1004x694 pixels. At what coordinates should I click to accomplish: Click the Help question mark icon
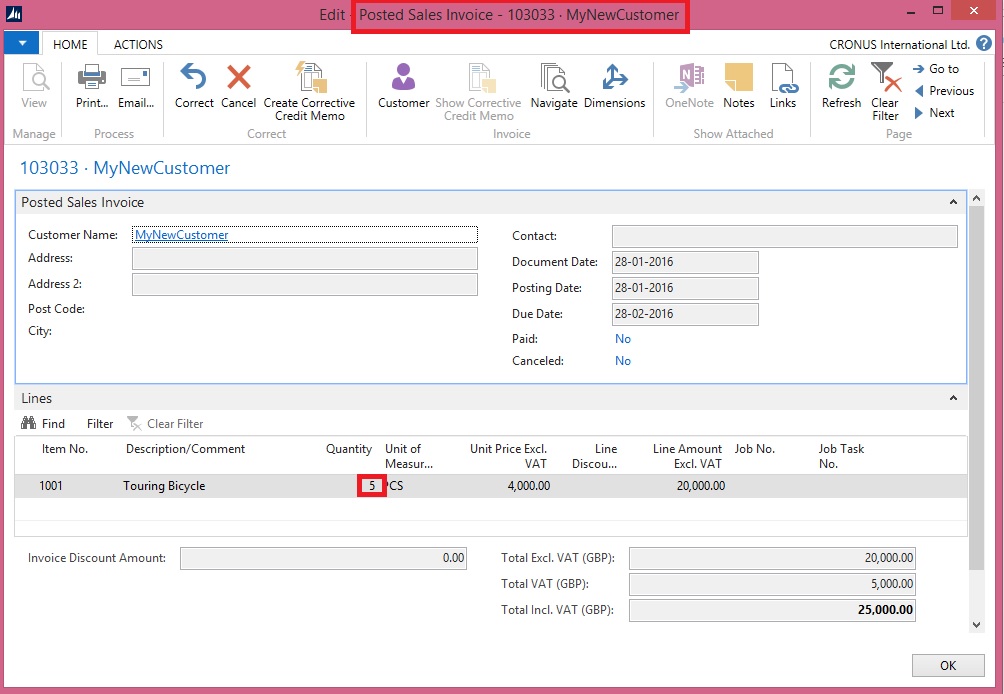click(x=985, y=44)
